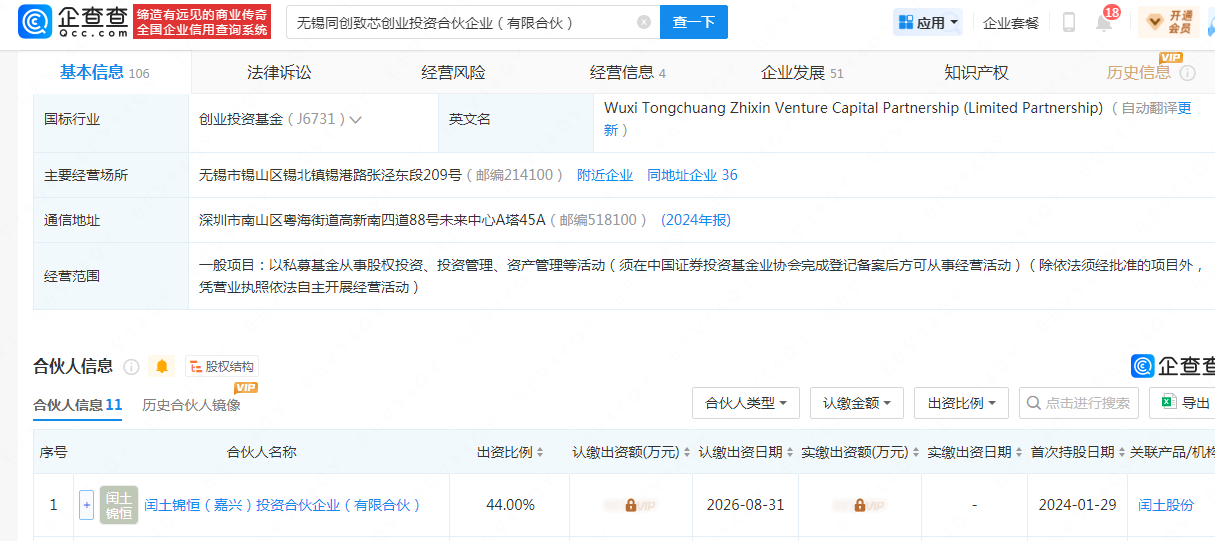Open the 附近企业 link
The height and width of the screenshot is (541, 1215).
tap(605, 175)
